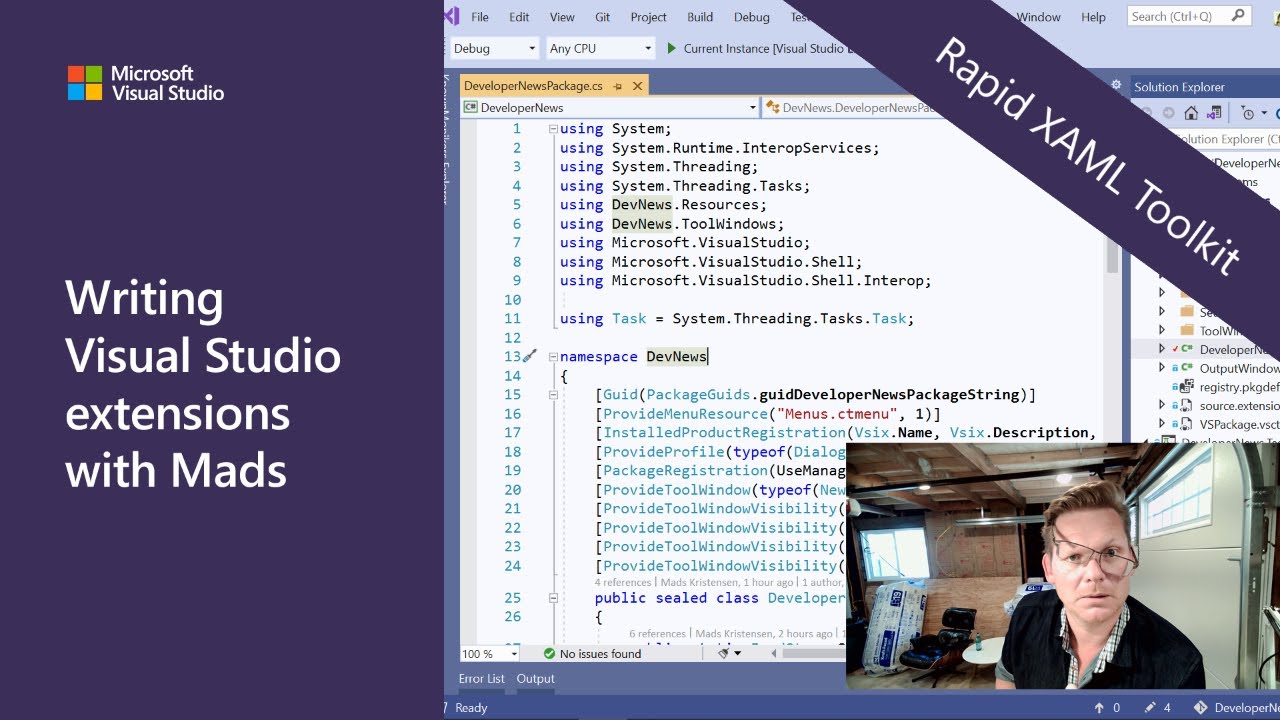1280x720 pixels.
Task: Open the View menu
Action: coord(562,17)
